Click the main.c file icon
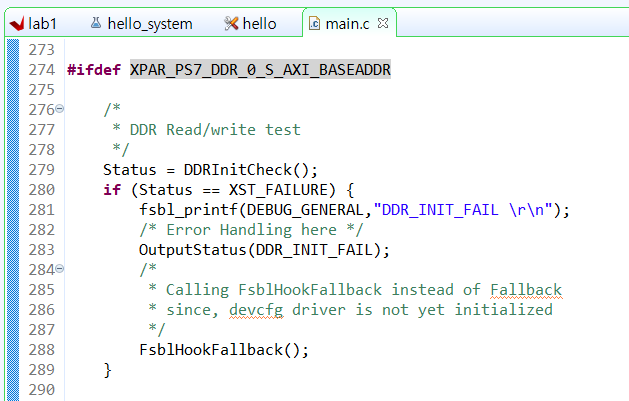Image resolution: width=629 pixels, height=401 pixels. [x=314, y=23]
